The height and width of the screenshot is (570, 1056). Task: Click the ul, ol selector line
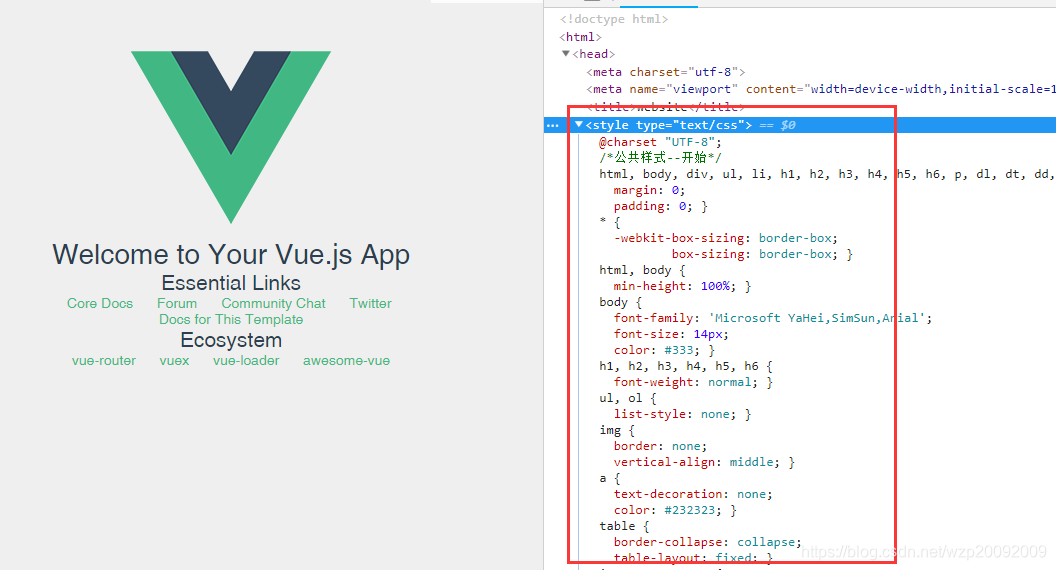point(627,398)
